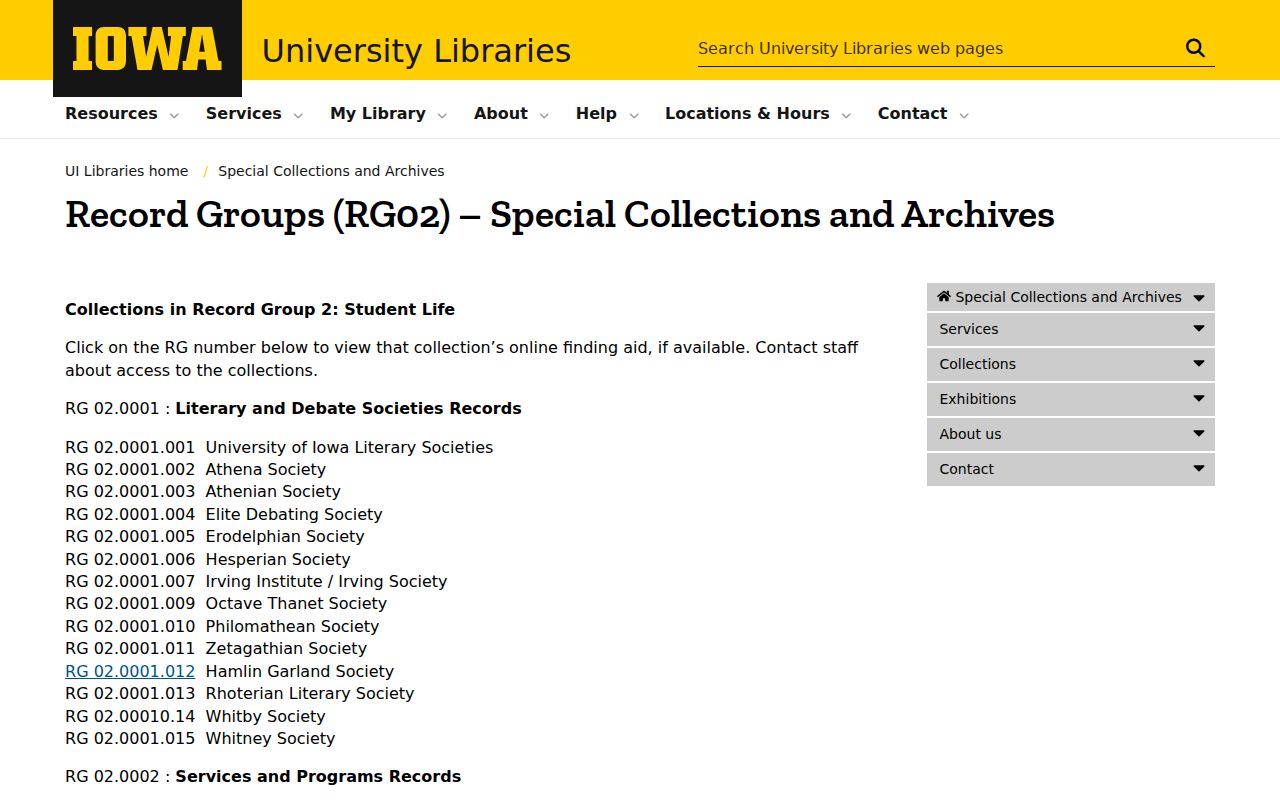Expand sidebar Contact arrow

point(1198,469)
